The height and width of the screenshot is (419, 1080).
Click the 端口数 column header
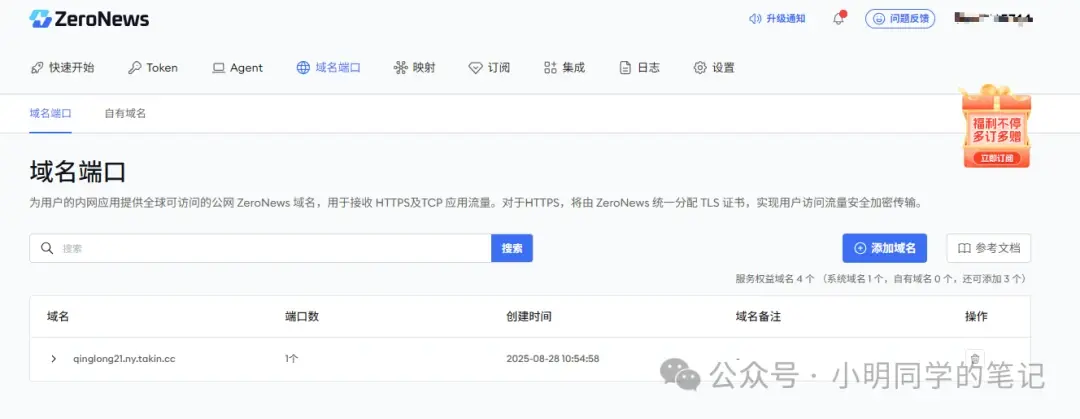[x=302, y=316]
